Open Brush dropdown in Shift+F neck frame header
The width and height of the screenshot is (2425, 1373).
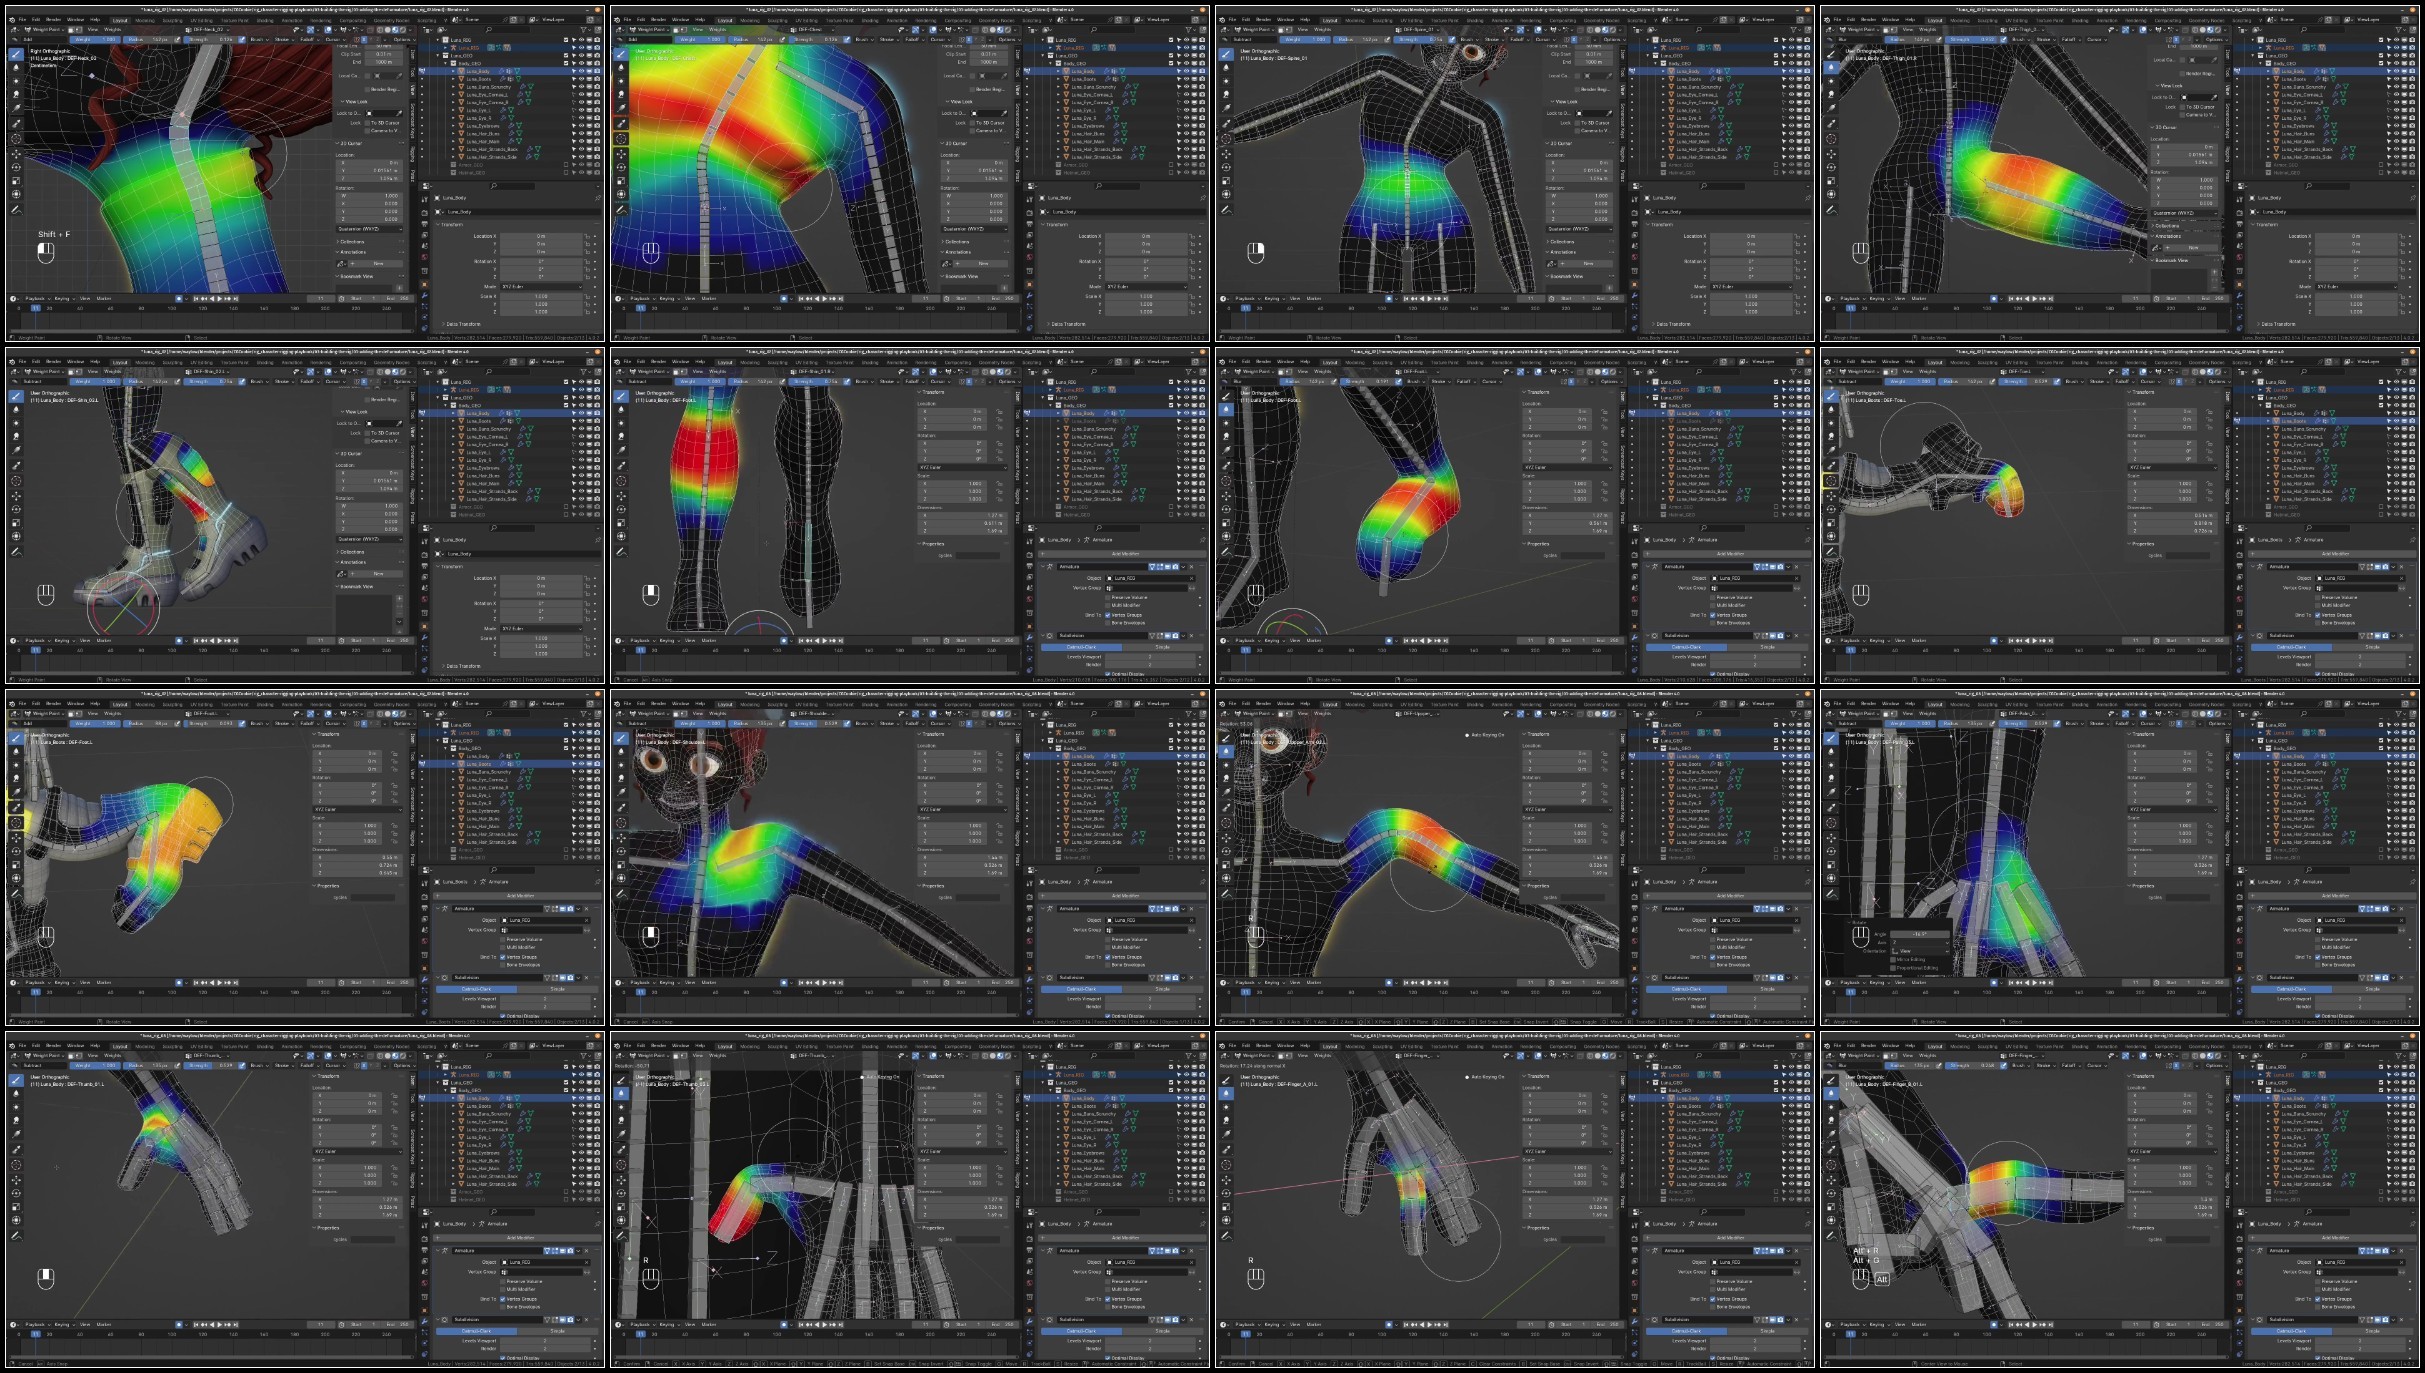pyautogui.click(x=258, y=39)
